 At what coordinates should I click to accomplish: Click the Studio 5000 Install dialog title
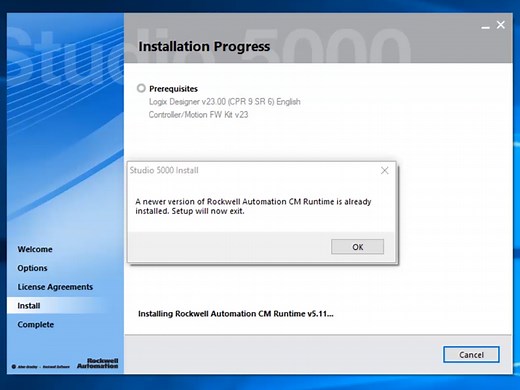pos(164,170)
